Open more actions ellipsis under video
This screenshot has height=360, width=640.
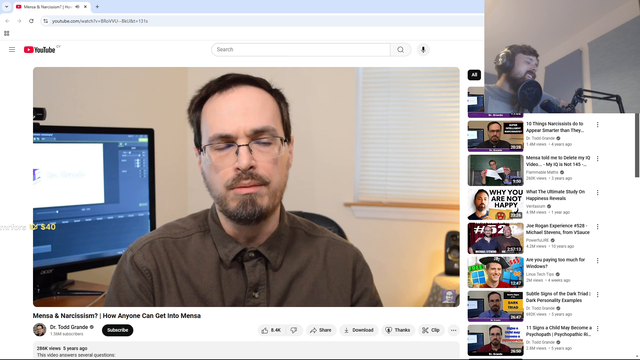(x=453, y=330)
